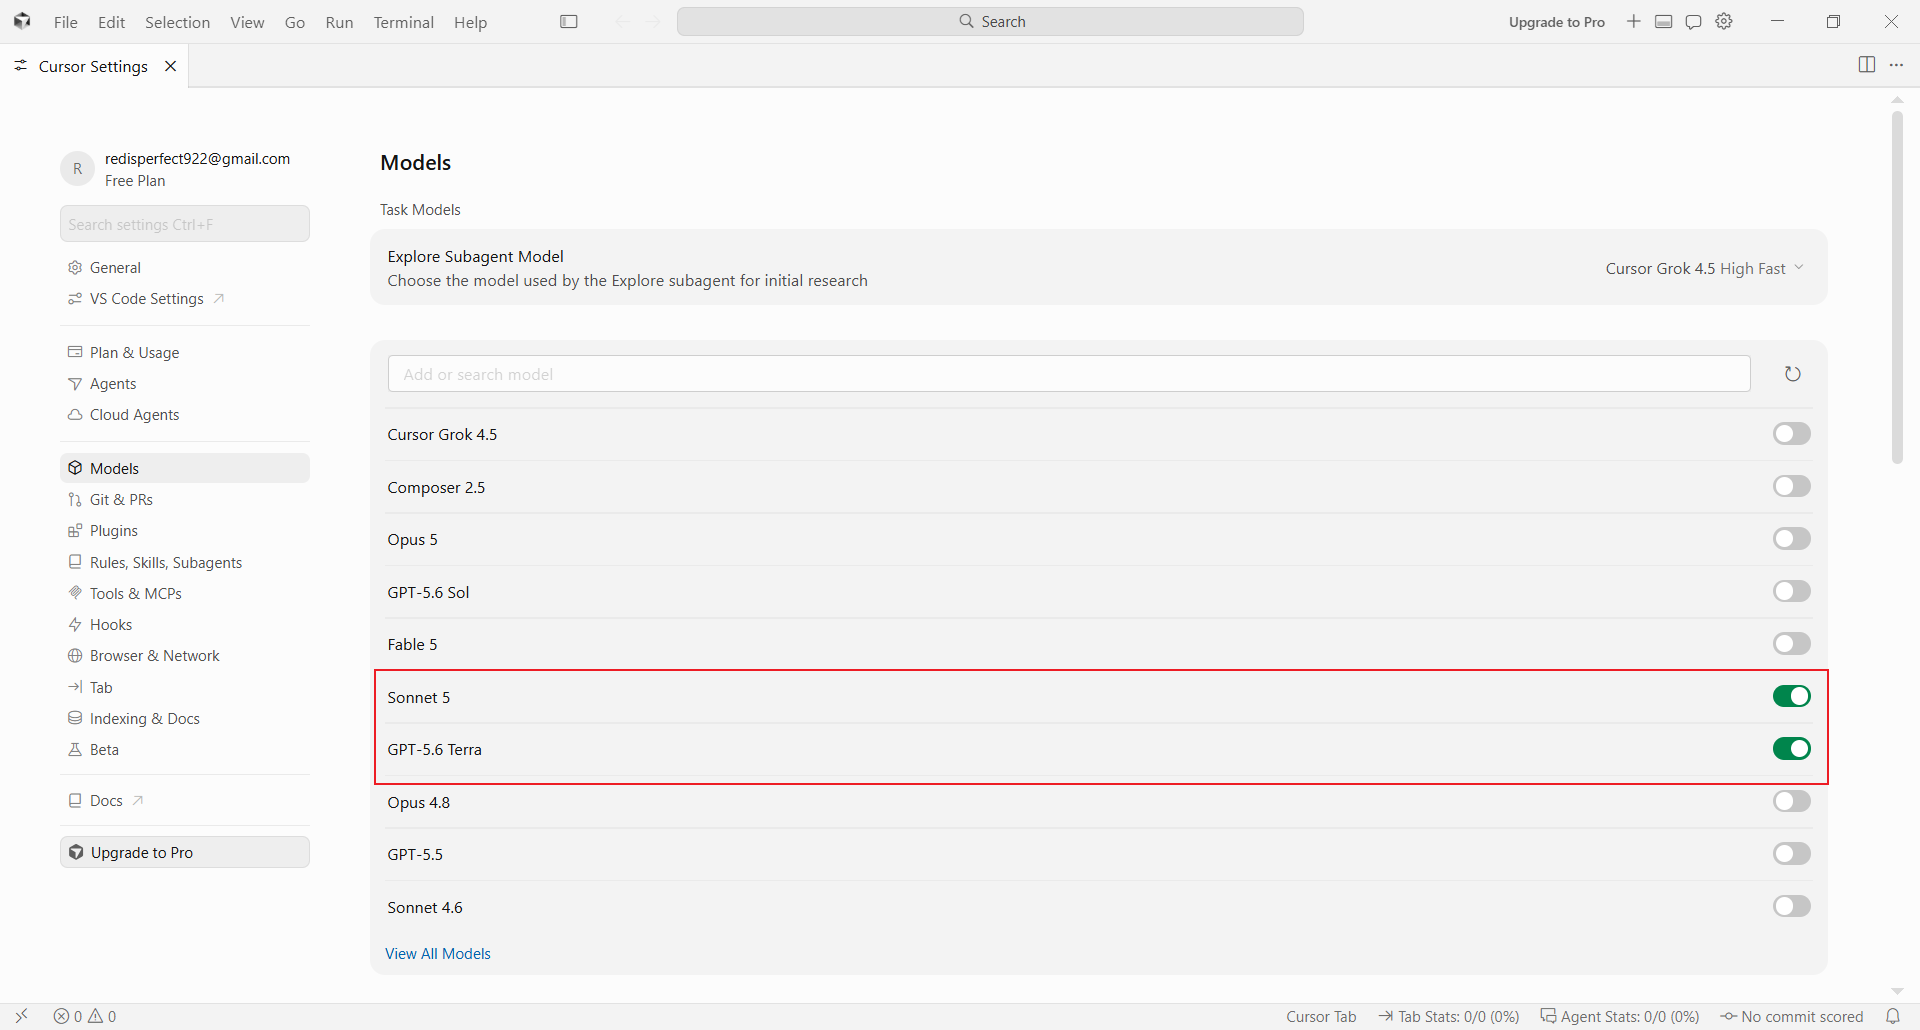1920x1030 pixels.
Task: Open the Run menu
Action: click(x=340, y=22)
